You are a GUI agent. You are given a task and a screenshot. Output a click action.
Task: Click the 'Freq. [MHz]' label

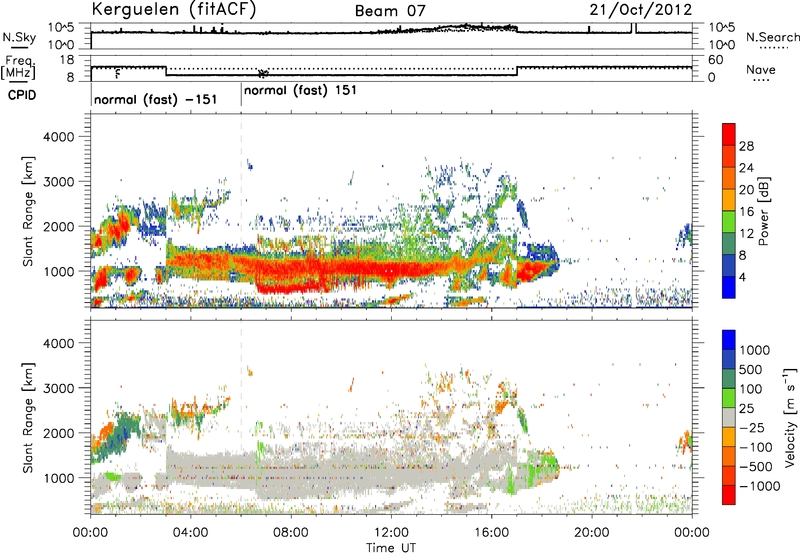click(18, 68)
